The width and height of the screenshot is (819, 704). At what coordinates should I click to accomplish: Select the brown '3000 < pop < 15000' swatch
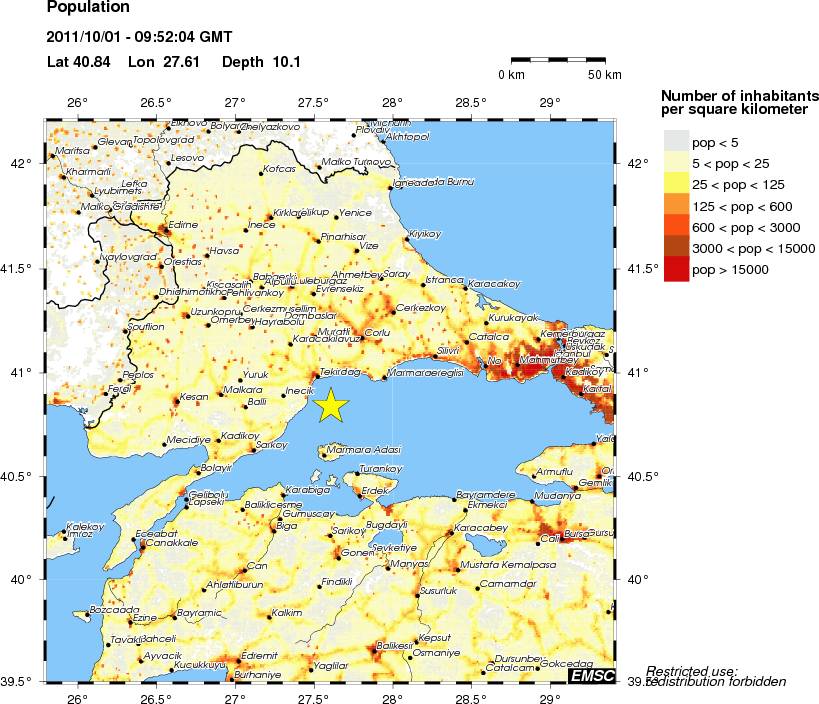(677, 248)
